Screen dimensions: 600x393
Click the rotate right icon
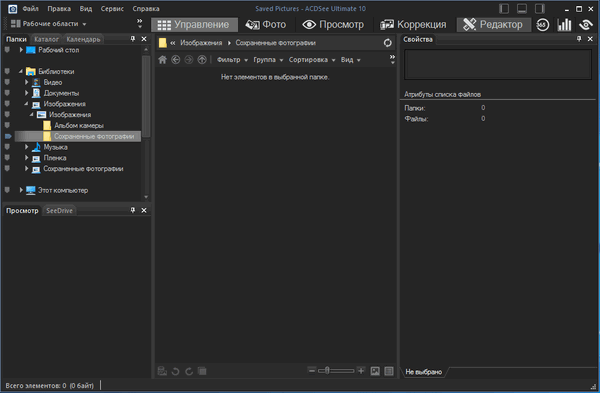(x=189, y=371)
